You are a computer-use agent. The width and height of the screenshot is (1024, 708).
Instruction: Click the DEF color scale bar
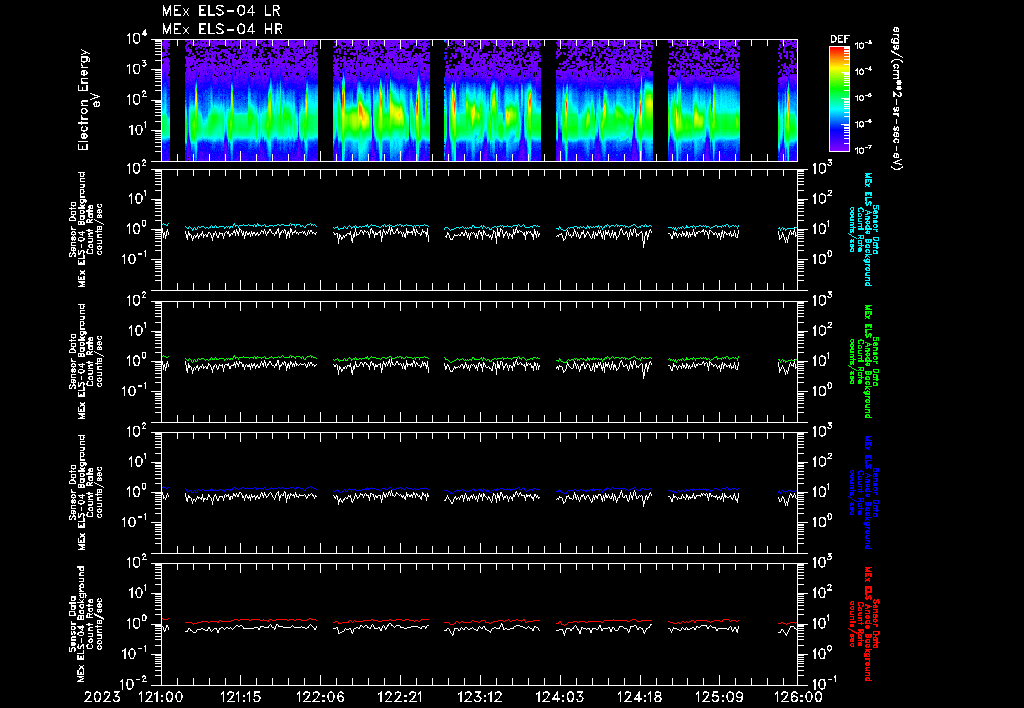(x=838, y=98)
